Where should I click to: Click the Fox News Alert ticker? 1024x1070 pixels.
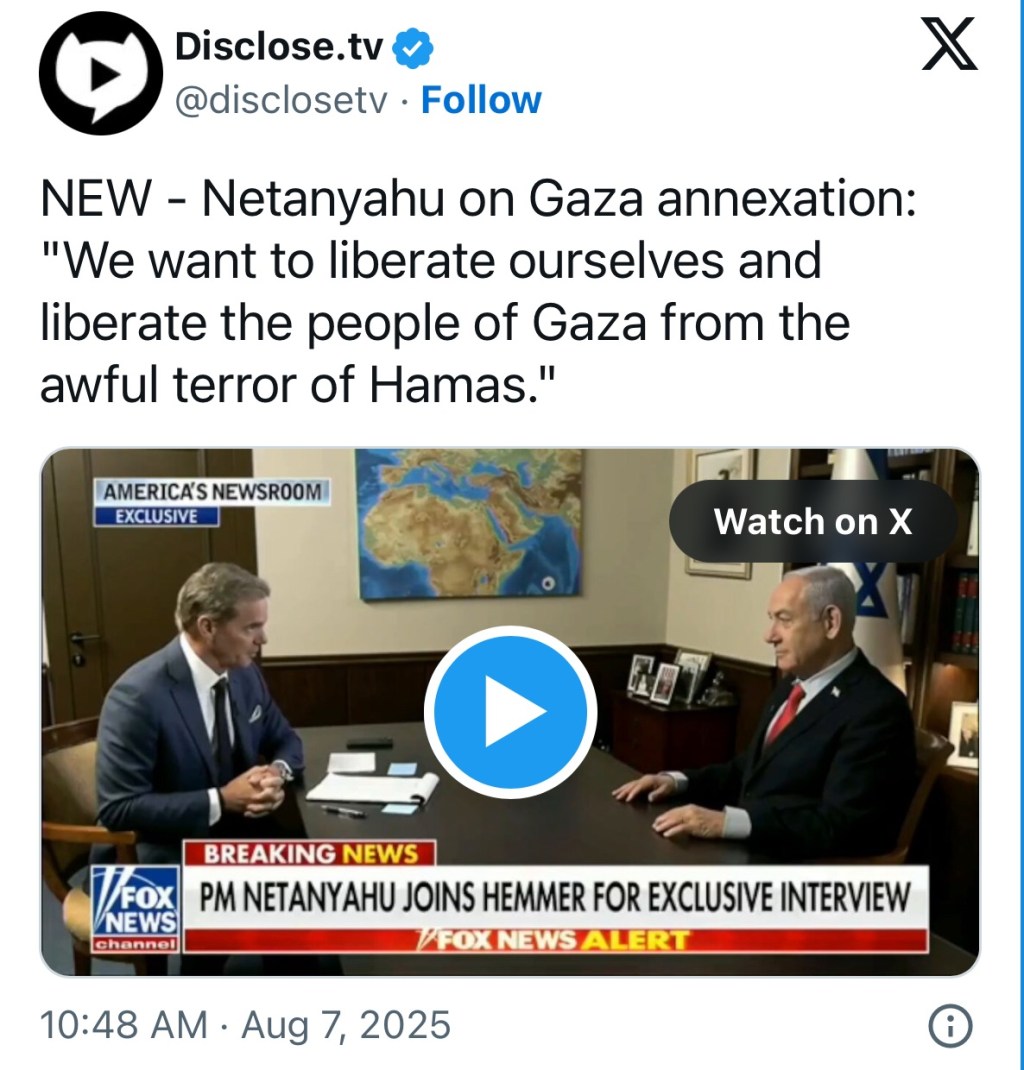556,940
